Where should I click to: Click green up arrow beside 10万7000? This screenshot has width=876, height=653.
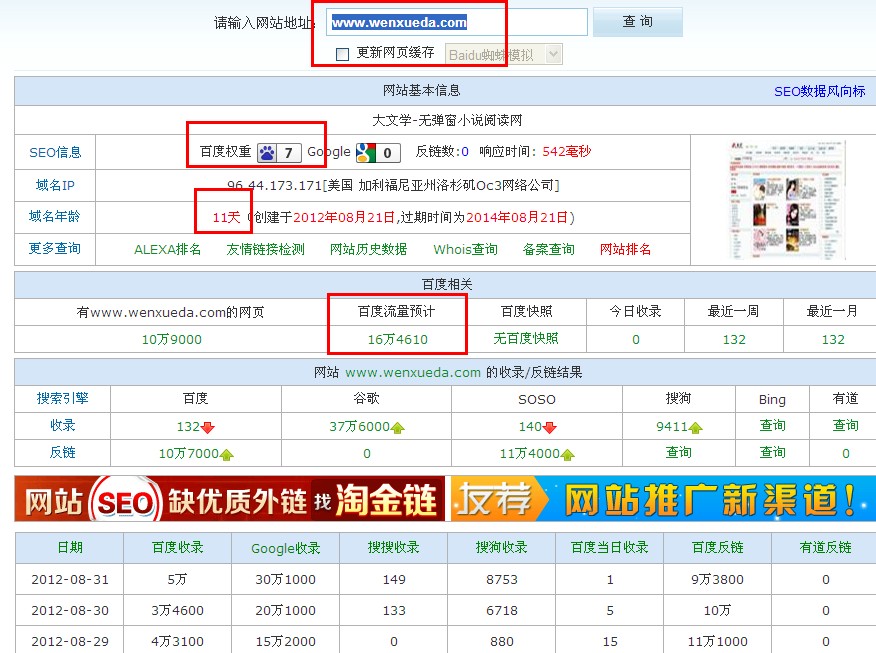[x=227, y=455]
